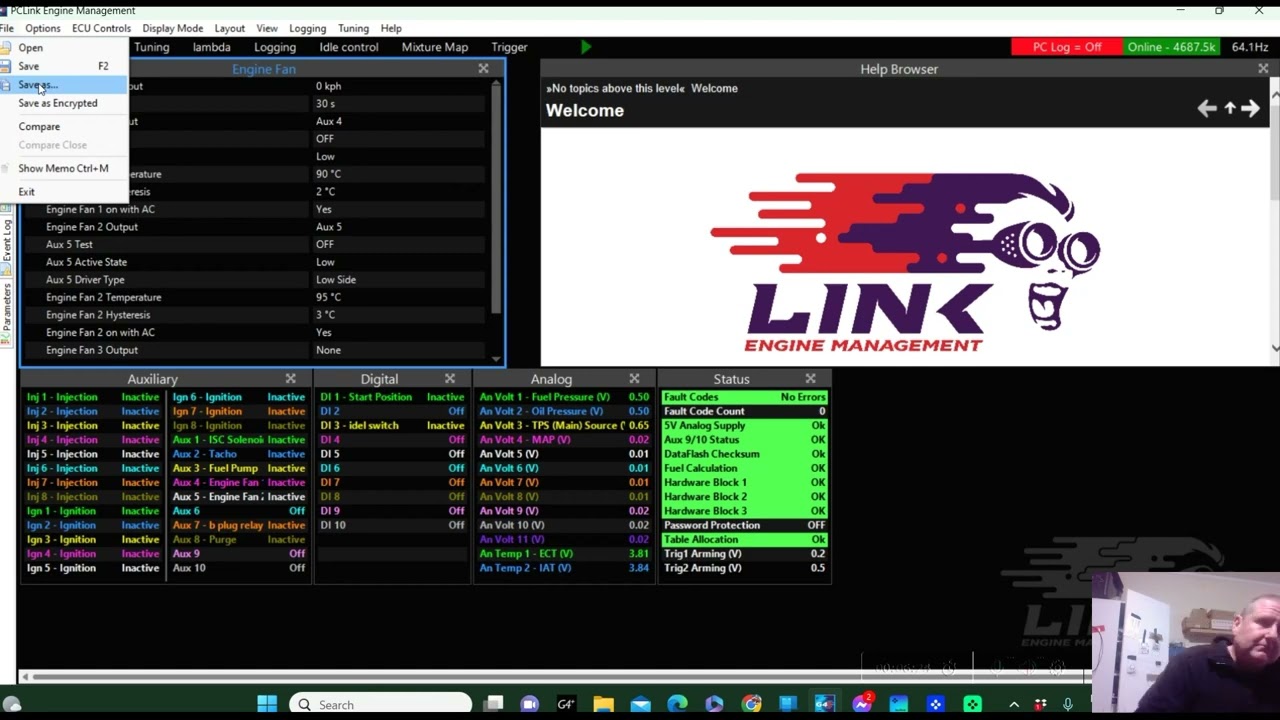Select Aux 5 Active State Low value
Screen dimensions: 1280x720
tap(325, 262)
